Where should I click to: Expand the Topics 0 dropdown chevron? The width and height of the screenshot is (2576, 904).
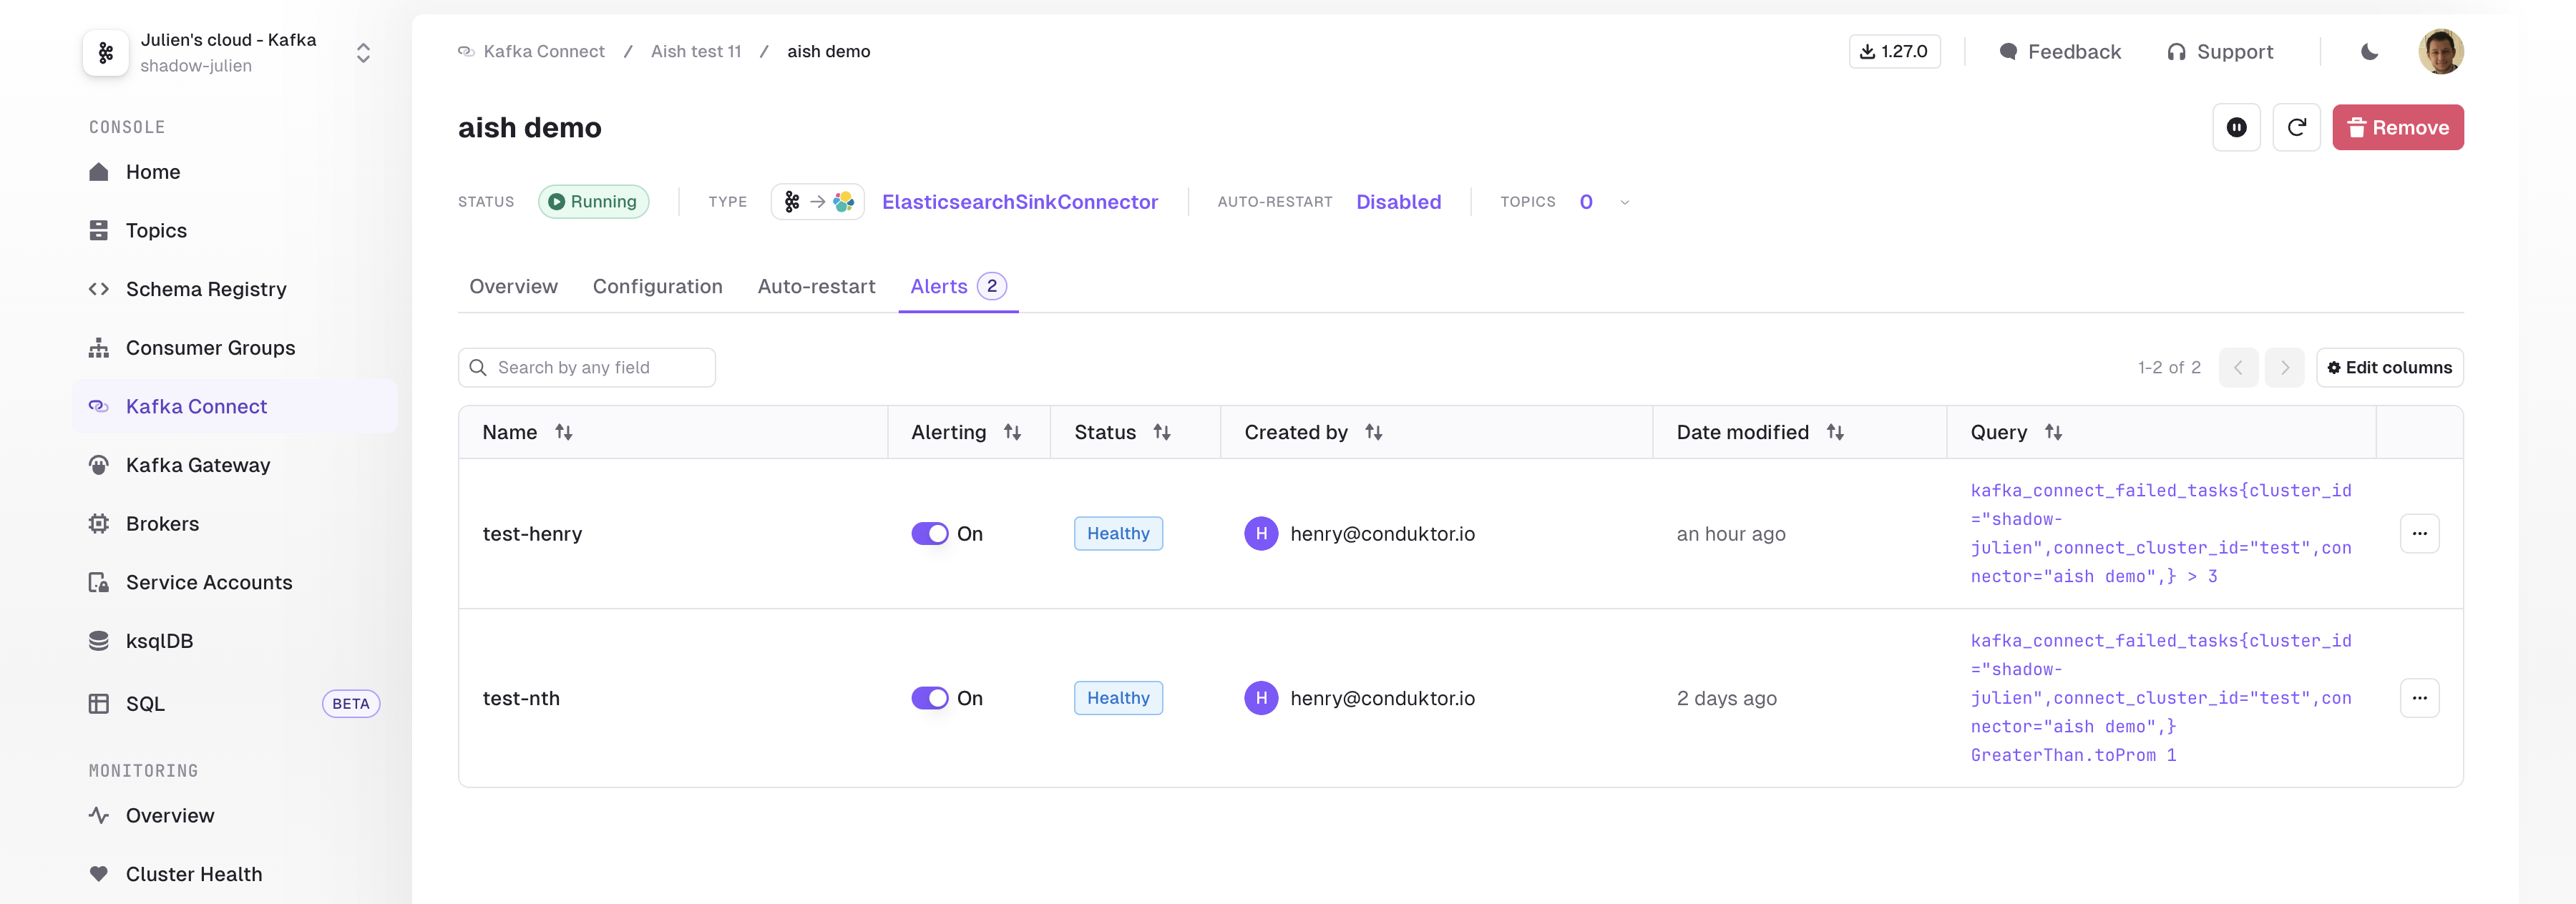tap(1624, 203)
